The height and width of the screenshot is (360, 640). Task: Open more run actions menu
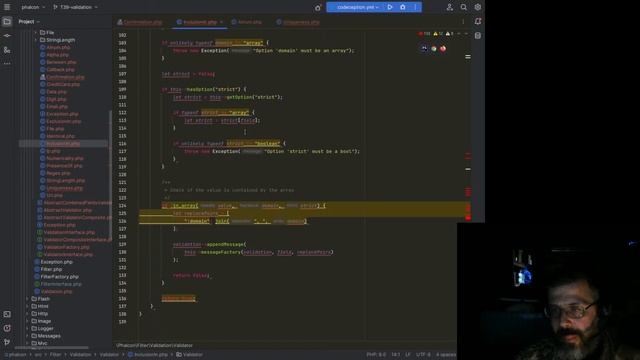coord(416,7)
